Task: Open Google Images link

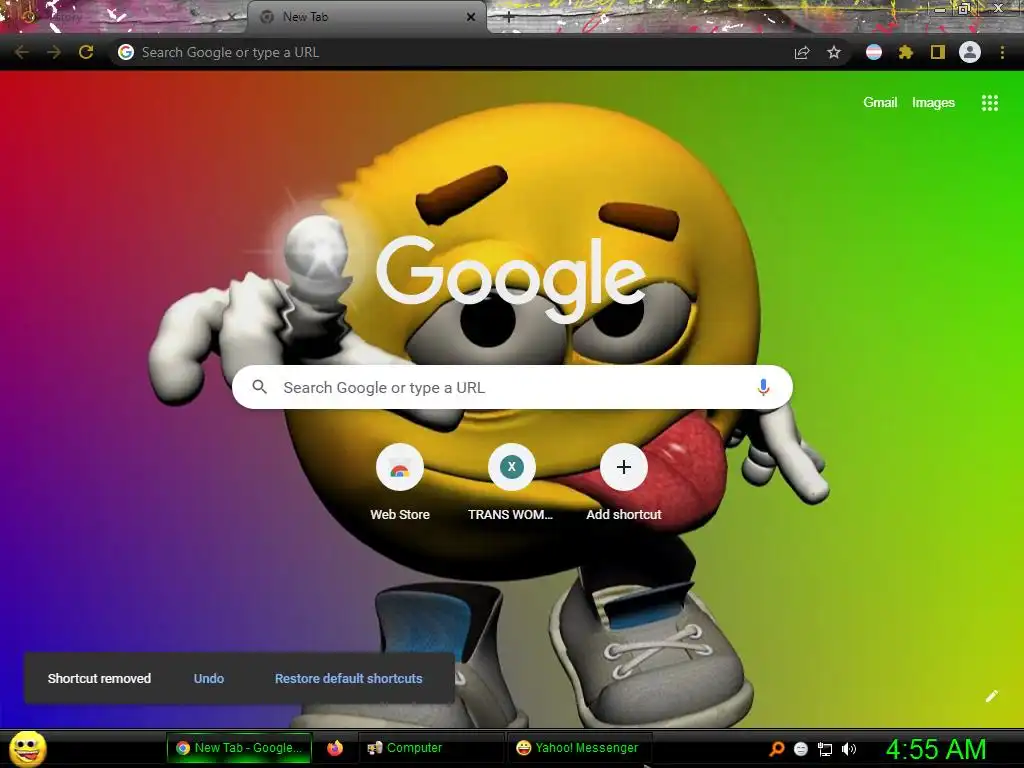Action: click(x=933, y=103)
